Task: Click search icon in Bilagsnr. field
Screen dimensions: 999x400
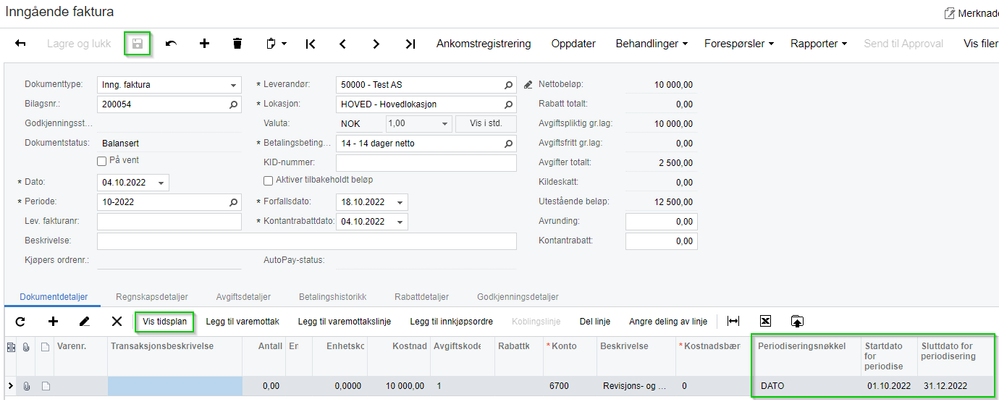Action: (234, 104)
